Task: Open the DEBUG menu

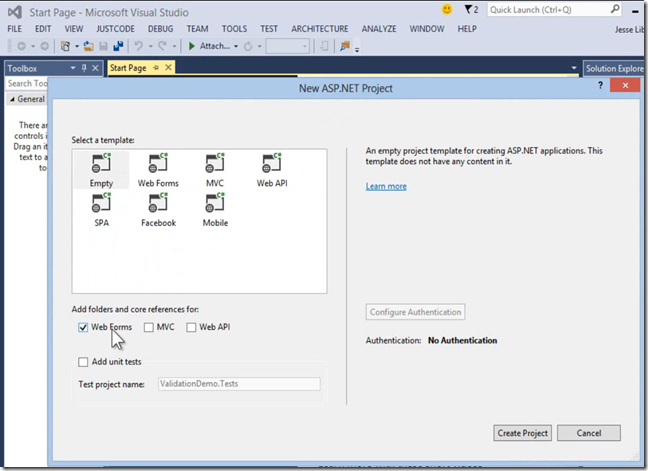Action: pyautogui.click(x=160, y=29)
